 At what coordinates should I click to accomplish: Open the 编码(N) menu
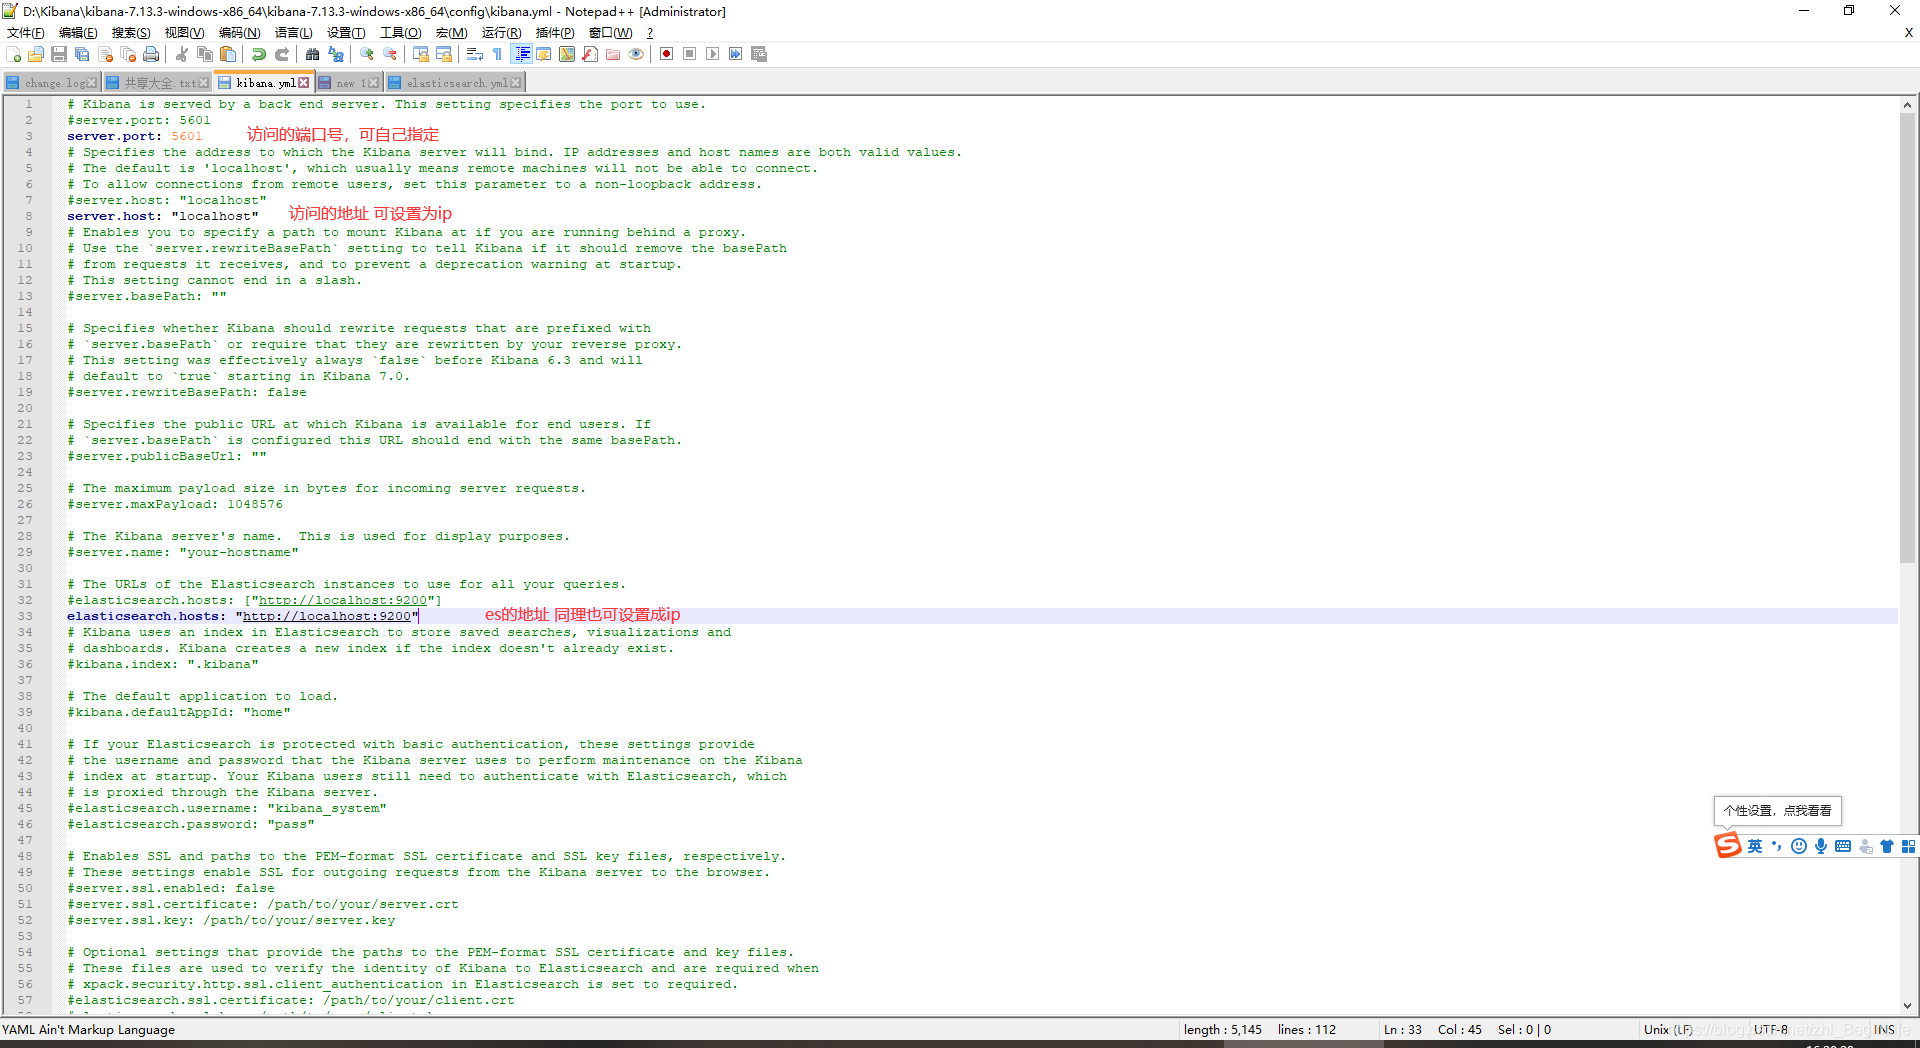(239, 33)
